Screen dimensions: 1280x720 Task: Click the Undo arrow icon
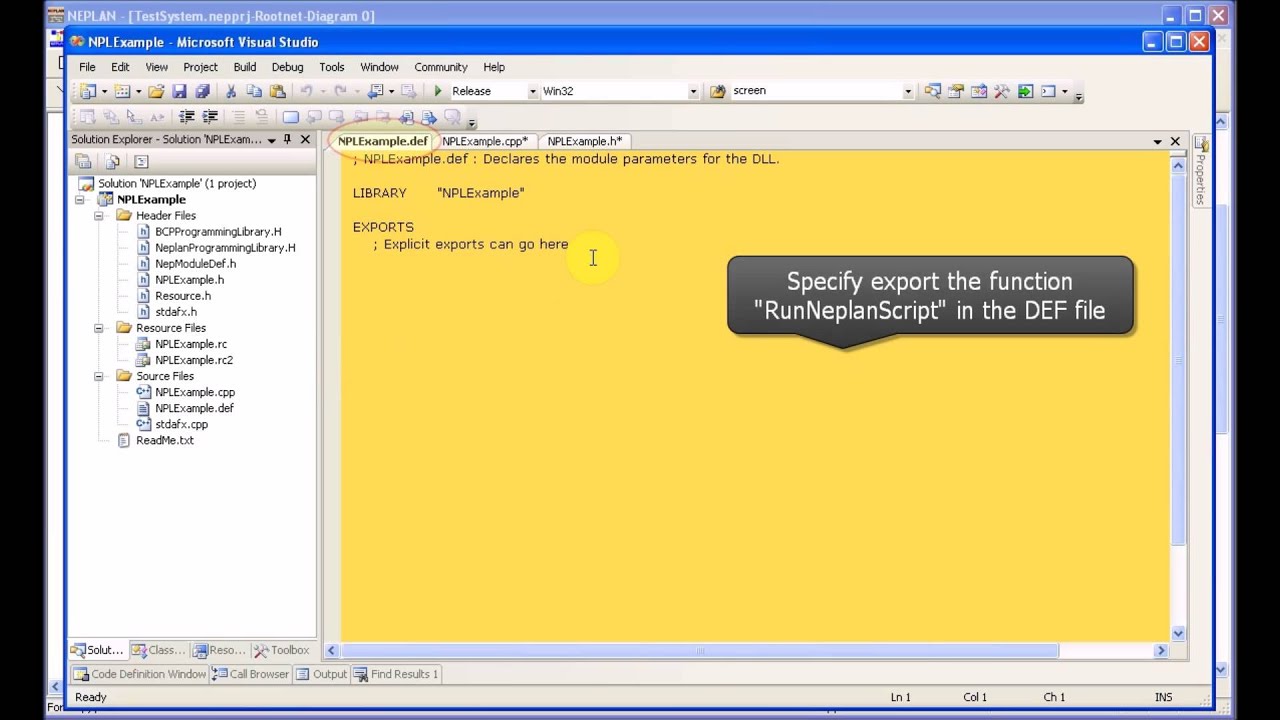pos(306,91)
